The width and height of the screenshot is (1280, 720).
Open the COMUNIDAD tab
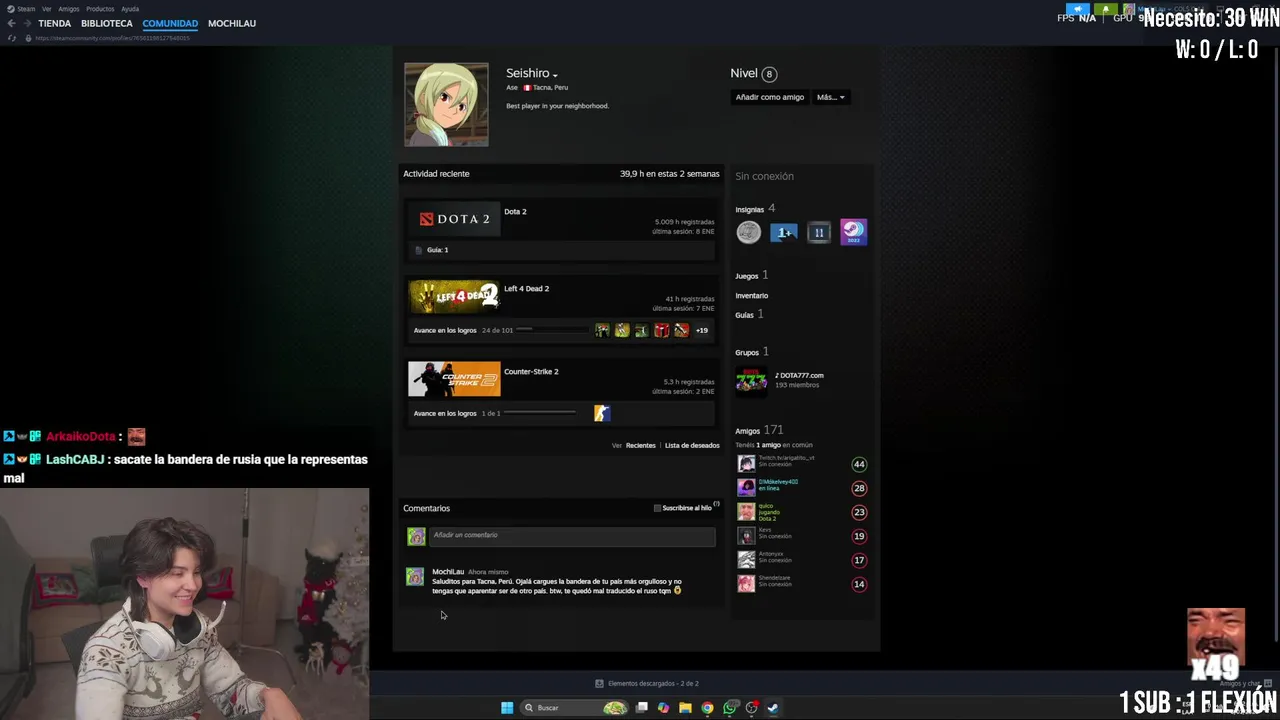pos(170,23)
